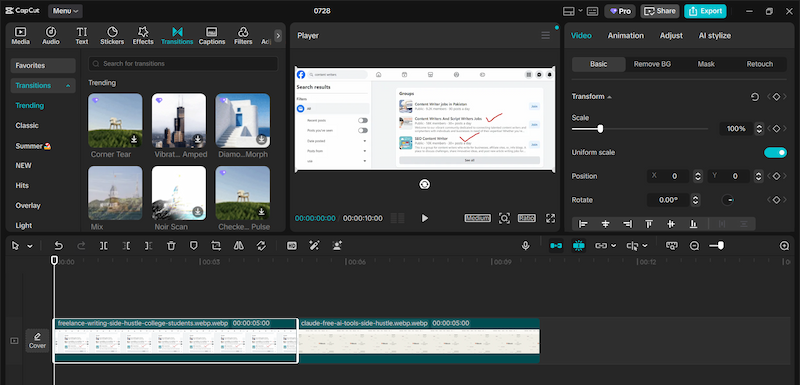
Task: Download the Noir Scan transition
Action: pyautogui.click(x=197, y=212)
